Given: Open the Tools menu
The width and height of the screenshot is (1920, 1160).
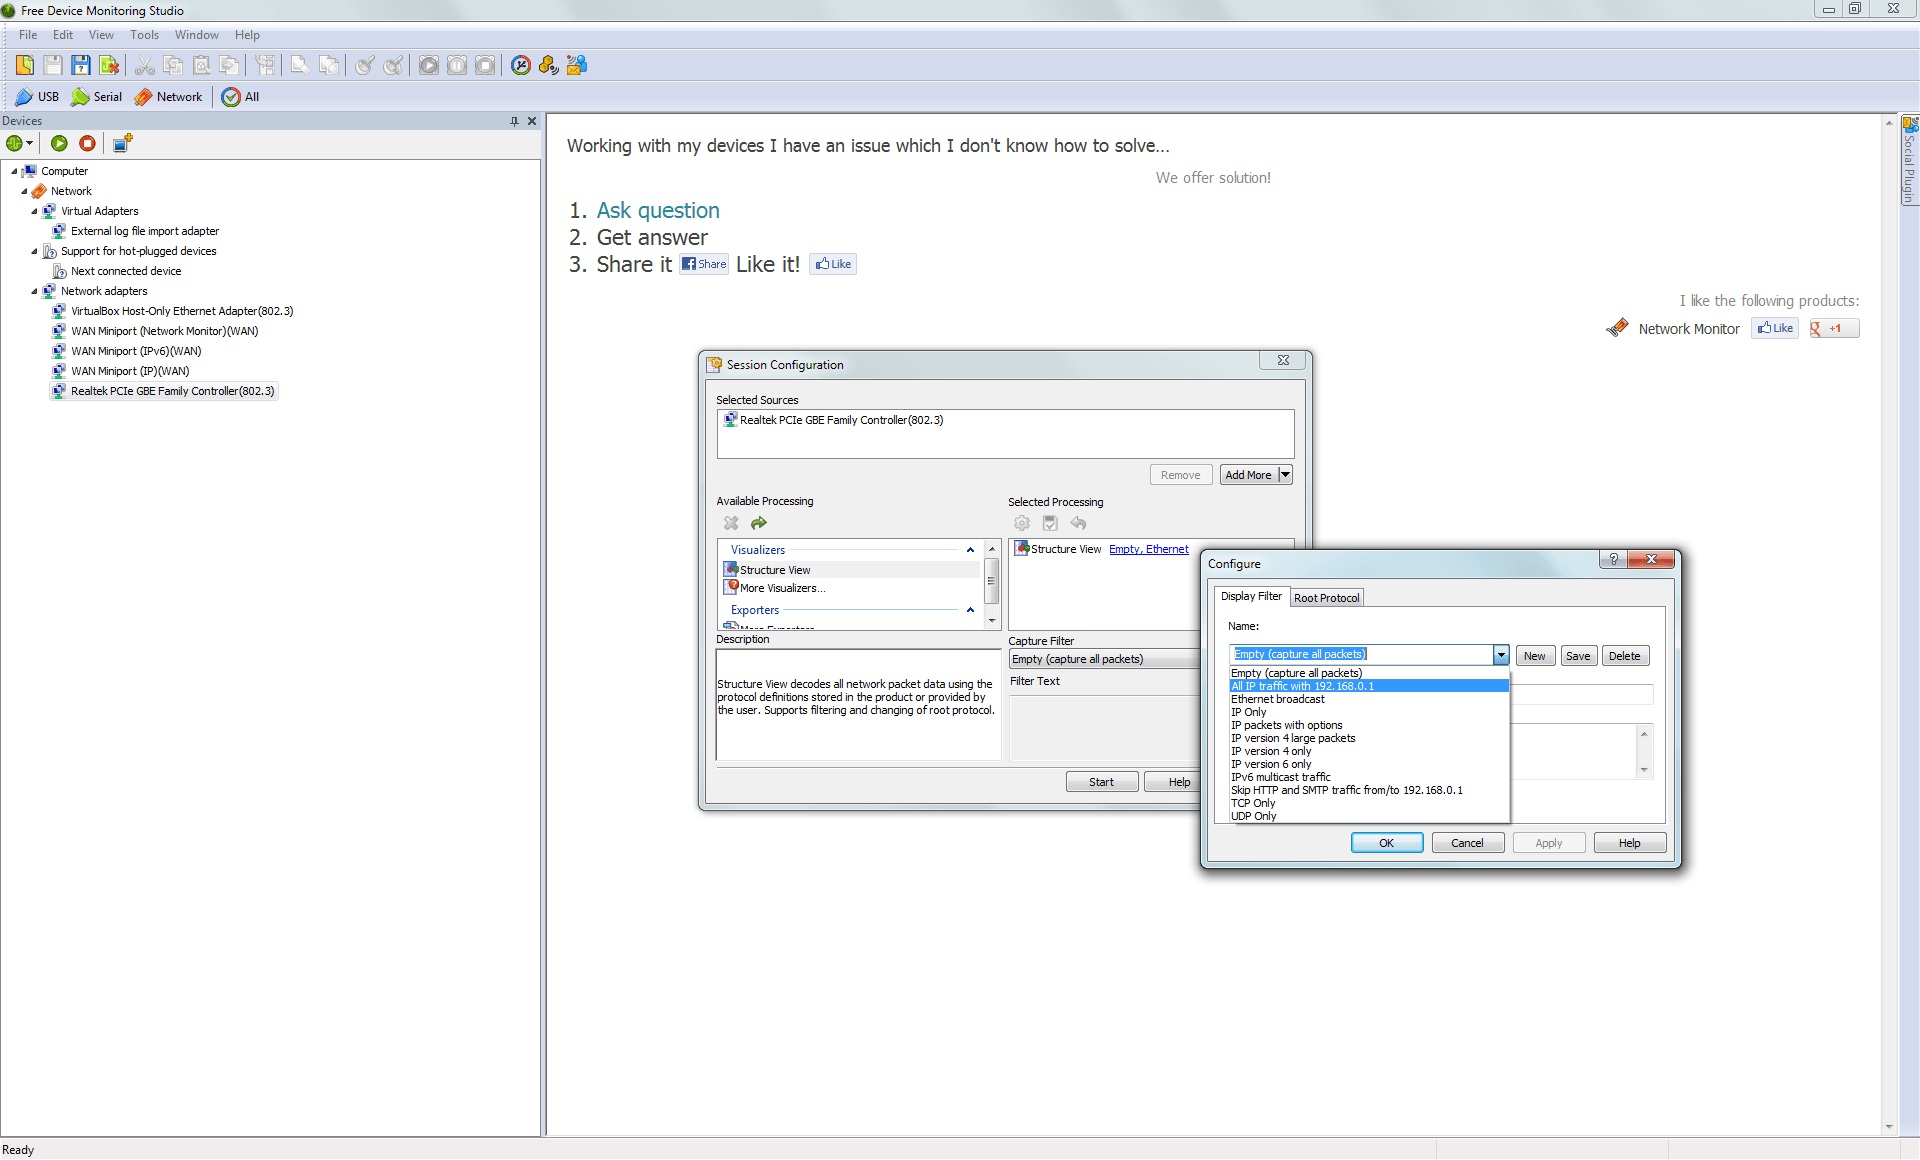Looking at the screenshot, I should coord(144,35).
